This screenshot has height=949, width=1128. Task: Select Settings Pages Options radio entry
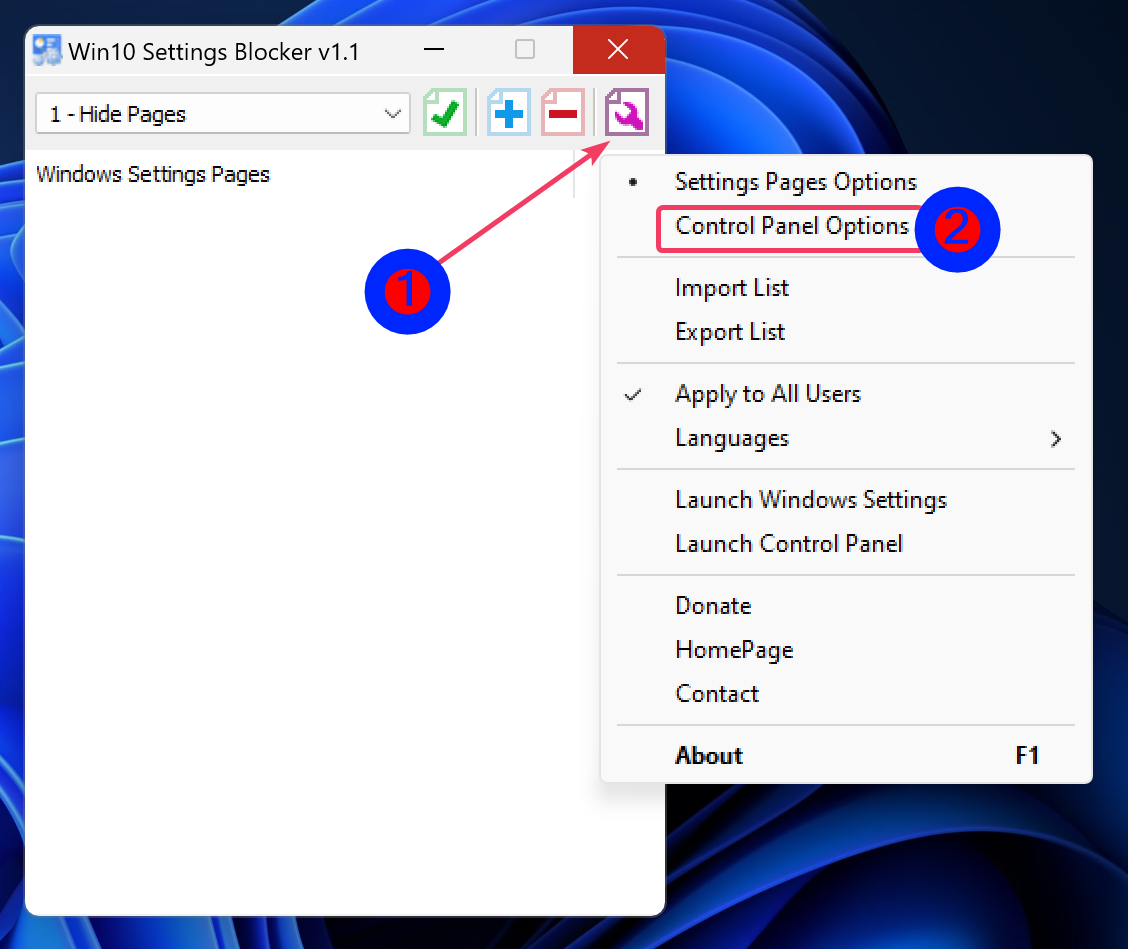(846, 182)
